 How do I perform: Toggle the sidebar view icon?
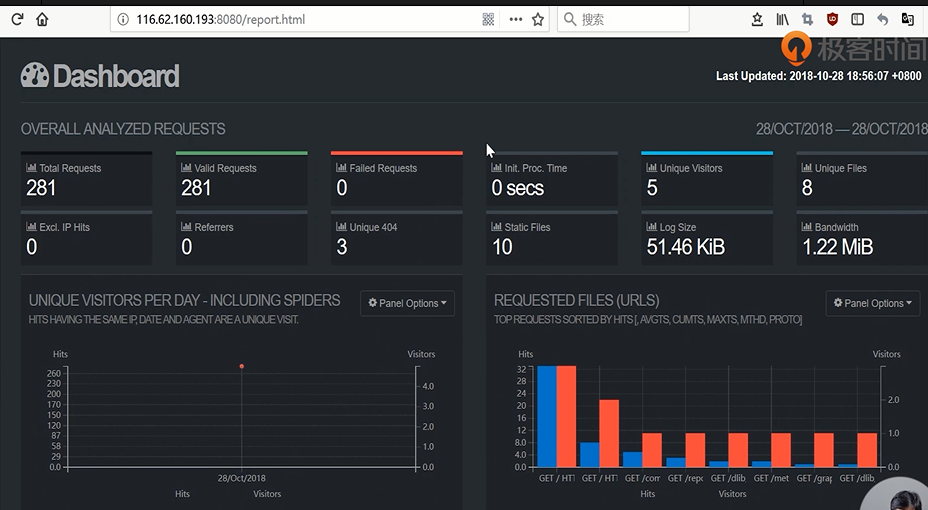[x=858, y=20]
